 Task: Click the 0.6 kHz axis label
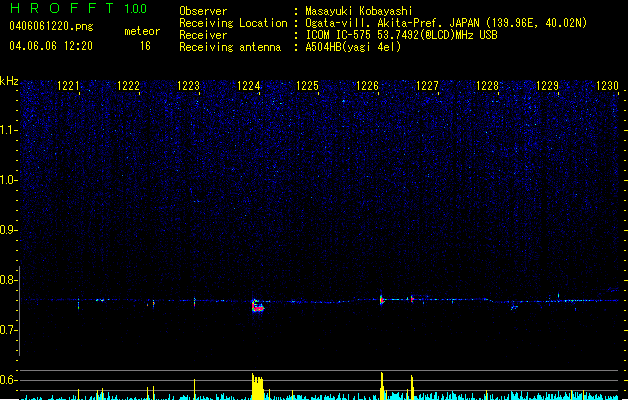click(8, 380)
